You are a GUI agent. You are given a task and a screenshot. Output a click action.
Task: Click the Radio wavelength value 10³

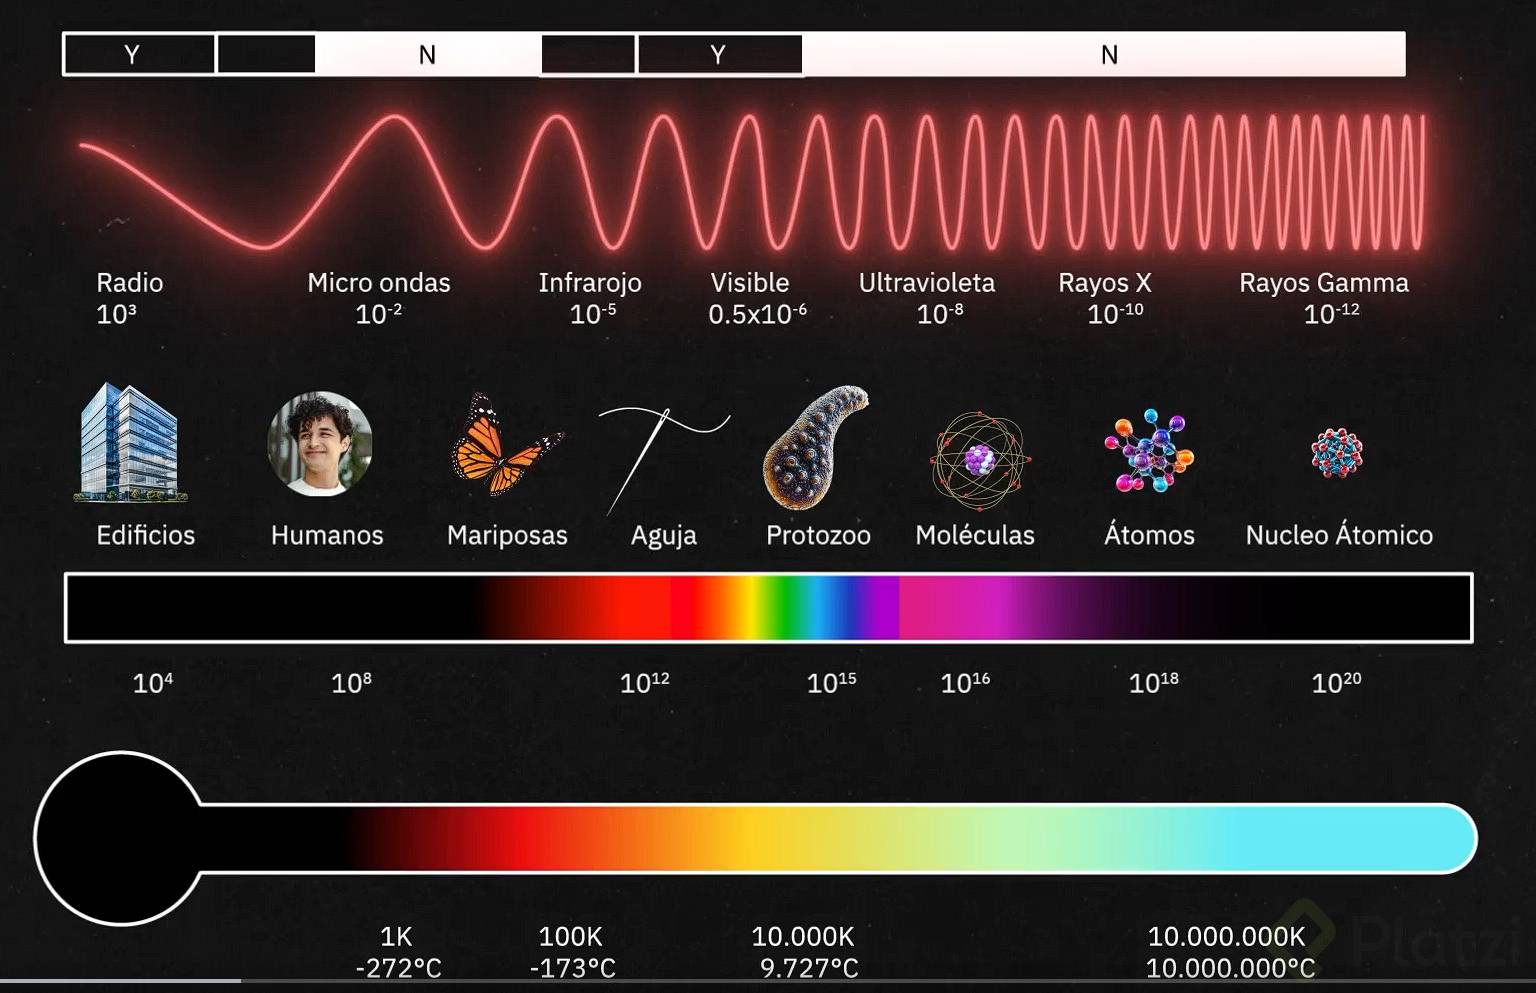pyautogui.click(x=116, y=314)
